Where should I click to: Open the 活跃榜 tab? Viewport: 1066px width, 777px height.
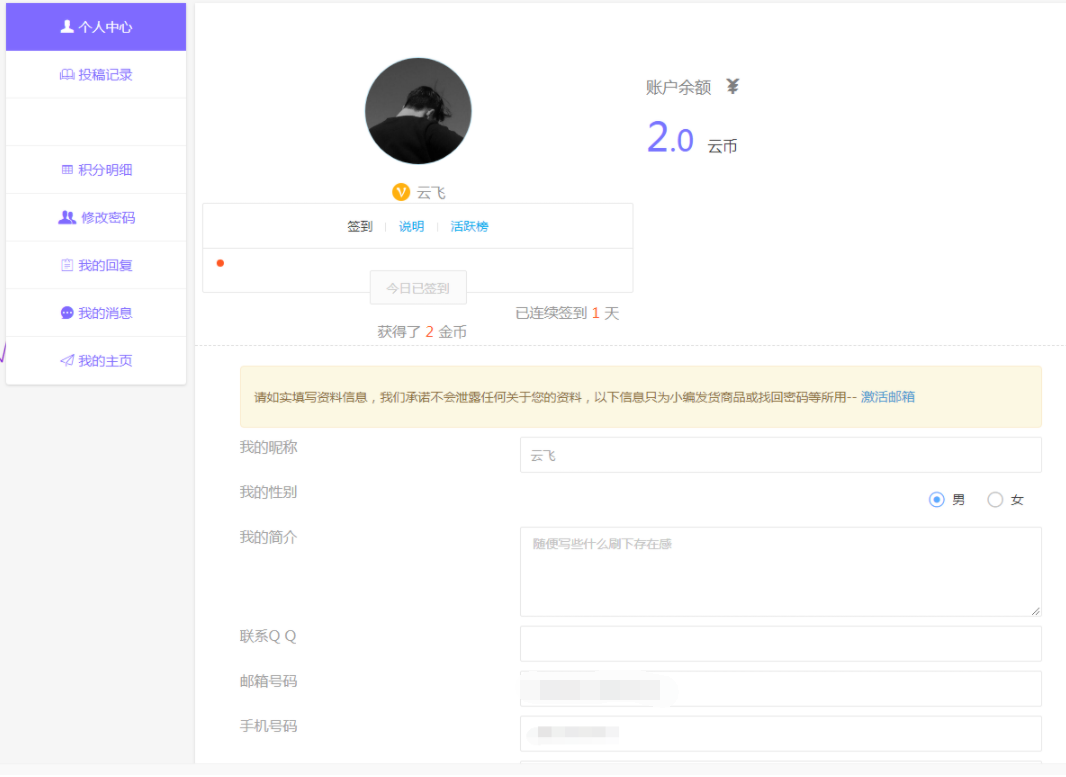click(x=469, y=227)
